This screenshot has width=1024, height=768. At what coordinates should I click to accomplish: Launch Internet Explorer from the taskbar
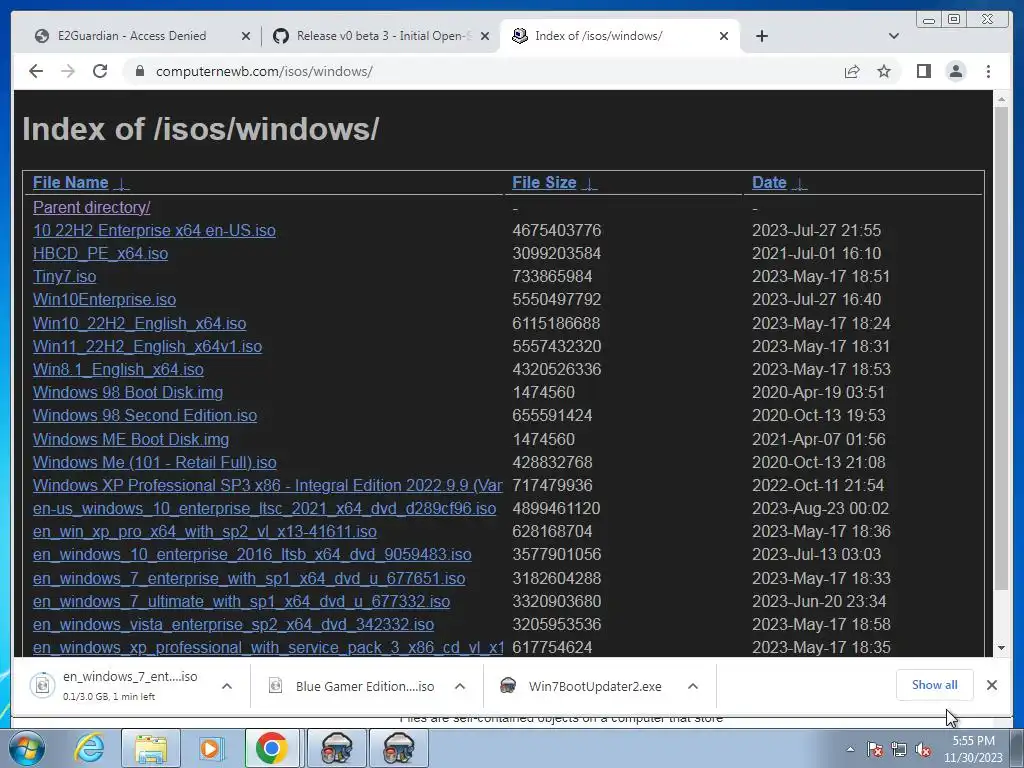click(x=89, y=748)
